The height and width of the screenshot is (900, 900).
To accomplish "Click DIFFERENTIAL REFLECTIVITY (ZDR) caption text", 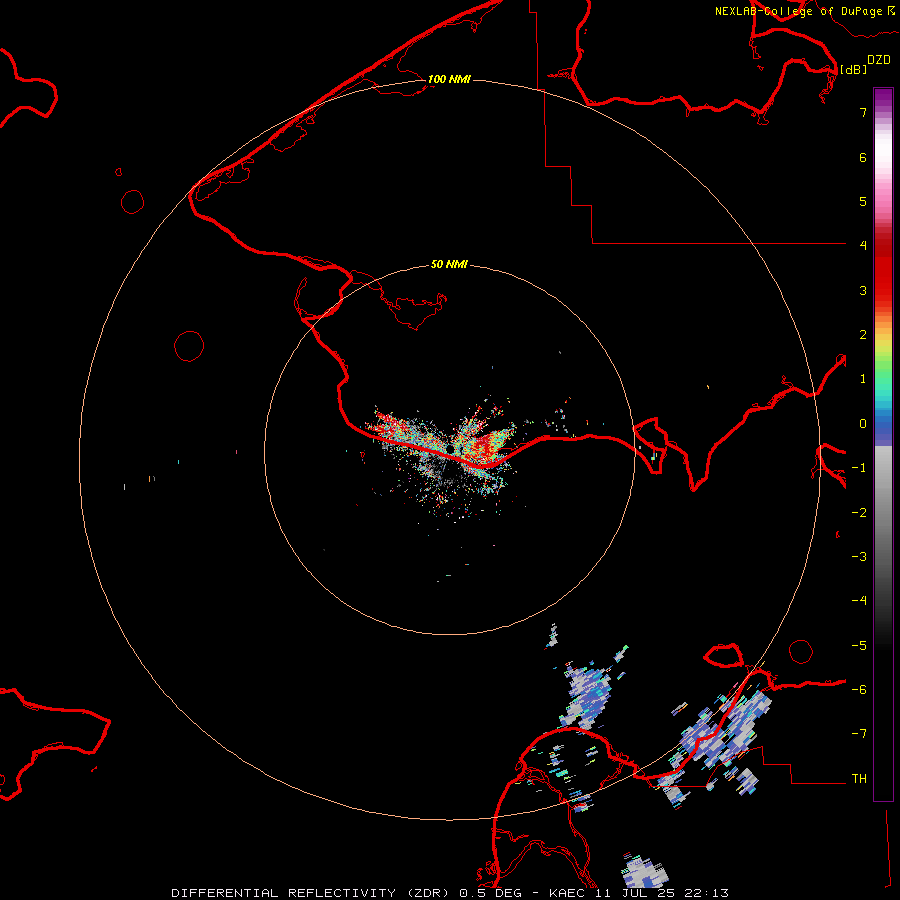I will [x=312, y=893].
